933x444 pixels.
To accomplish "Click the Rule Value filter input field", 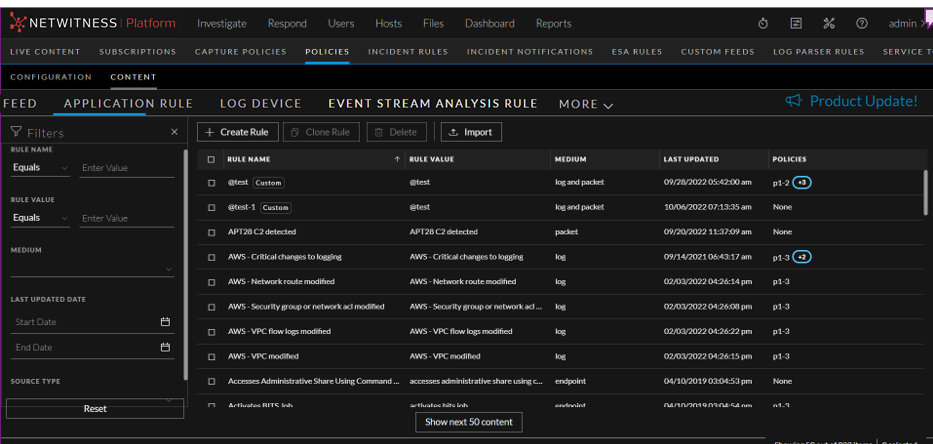I will point(126,218).
